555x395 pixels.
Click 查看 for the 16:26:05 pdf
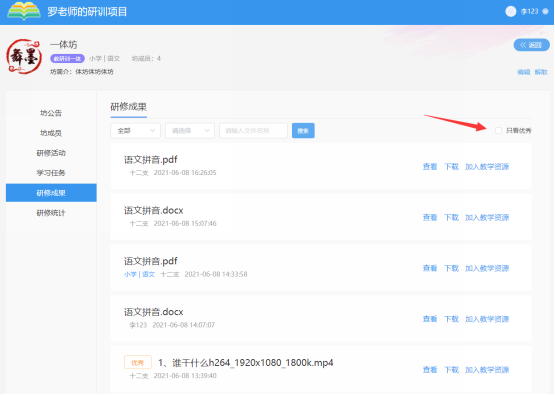[430, 167]
